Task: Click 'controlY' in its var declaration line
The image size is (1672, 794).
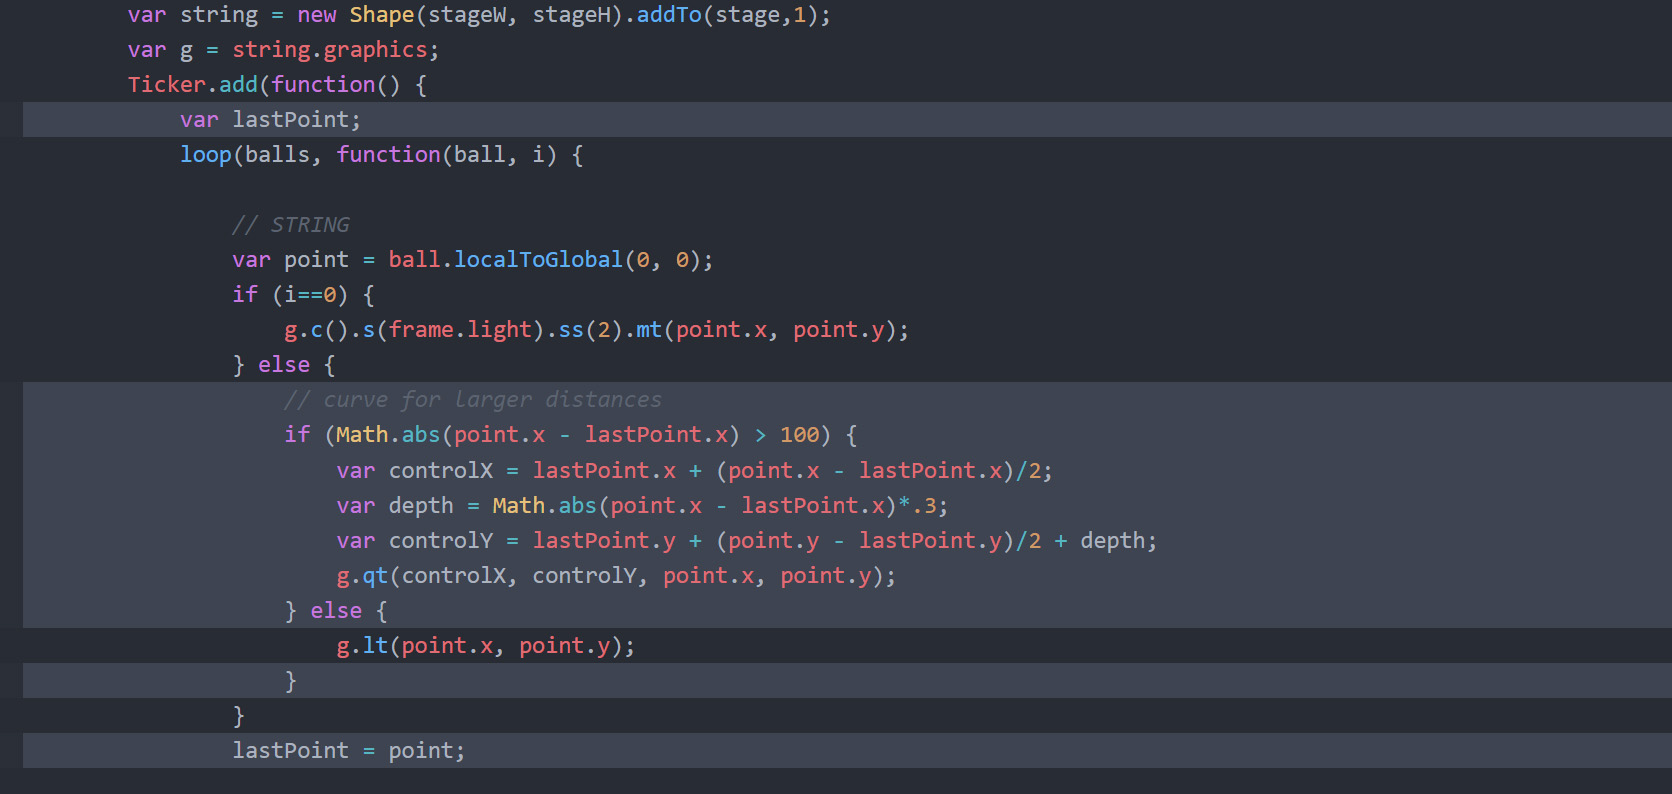Action: point(441,541)
